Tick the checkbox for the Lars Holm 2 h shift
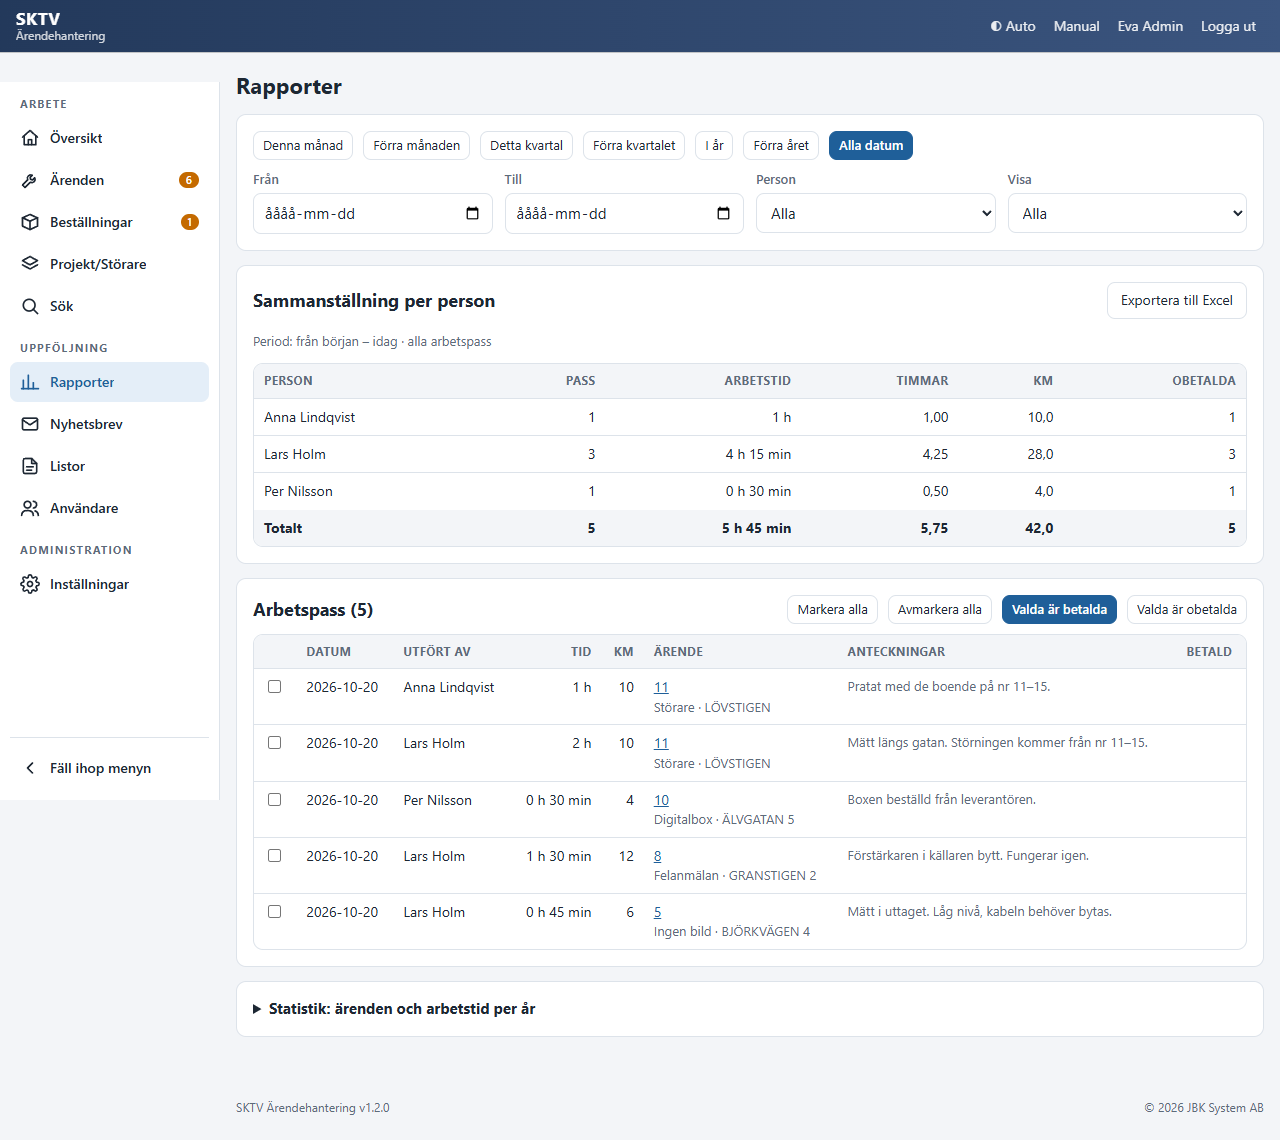This screenshot has width=1280, height=1140. tap(274, 743)
